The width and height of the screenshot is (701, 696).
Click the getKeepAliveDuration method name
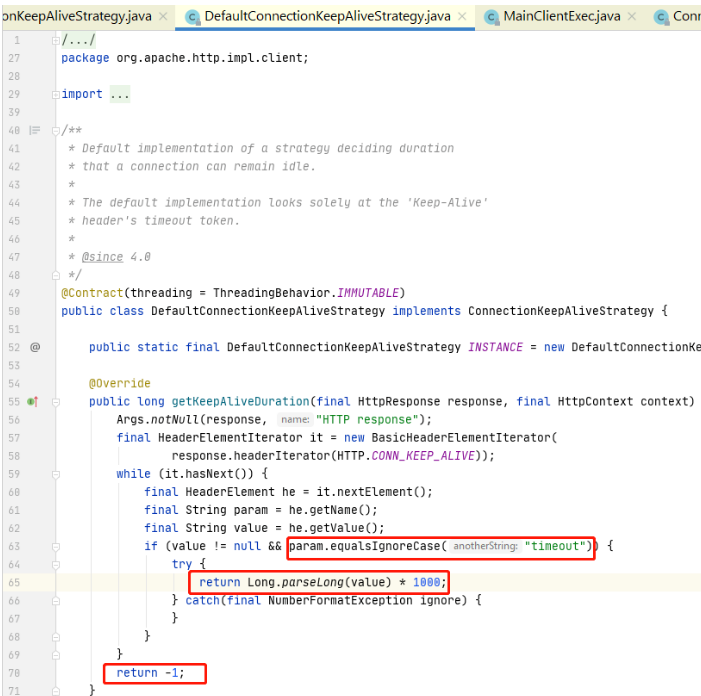click(x=241, y=401)
